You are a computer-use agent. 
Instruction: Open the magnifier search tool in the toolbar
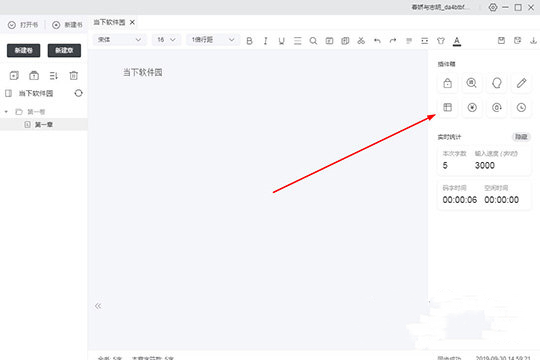(313, 41)
